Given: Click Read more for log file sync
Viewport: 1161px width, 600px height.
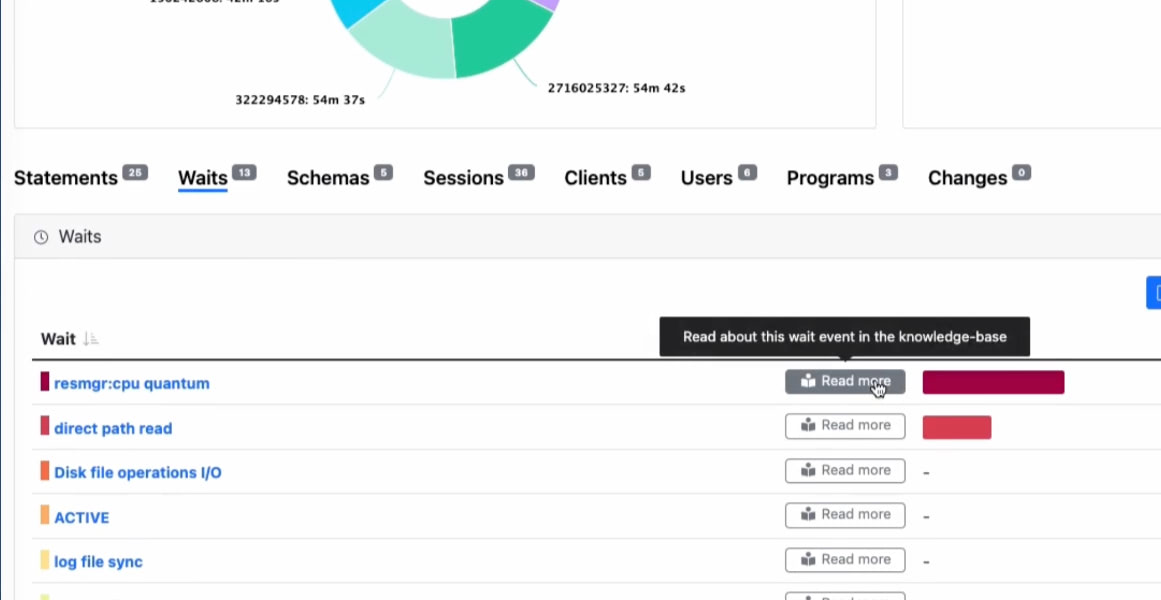Looking at the screenshot, I should [845, 560].
